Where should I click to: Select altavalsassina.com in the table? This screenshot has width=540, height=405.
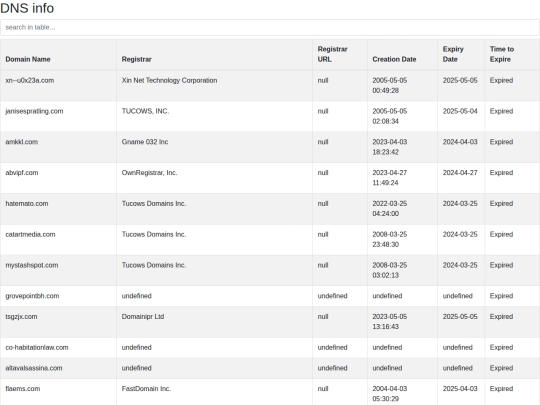(34, 368)
